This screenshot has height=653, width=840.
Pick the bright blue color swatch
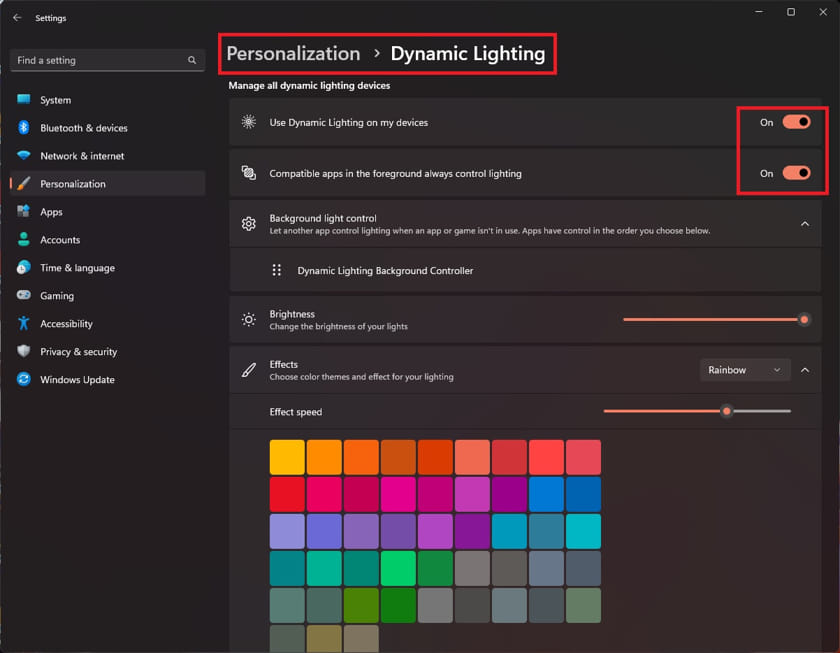[x=546, y=494]
